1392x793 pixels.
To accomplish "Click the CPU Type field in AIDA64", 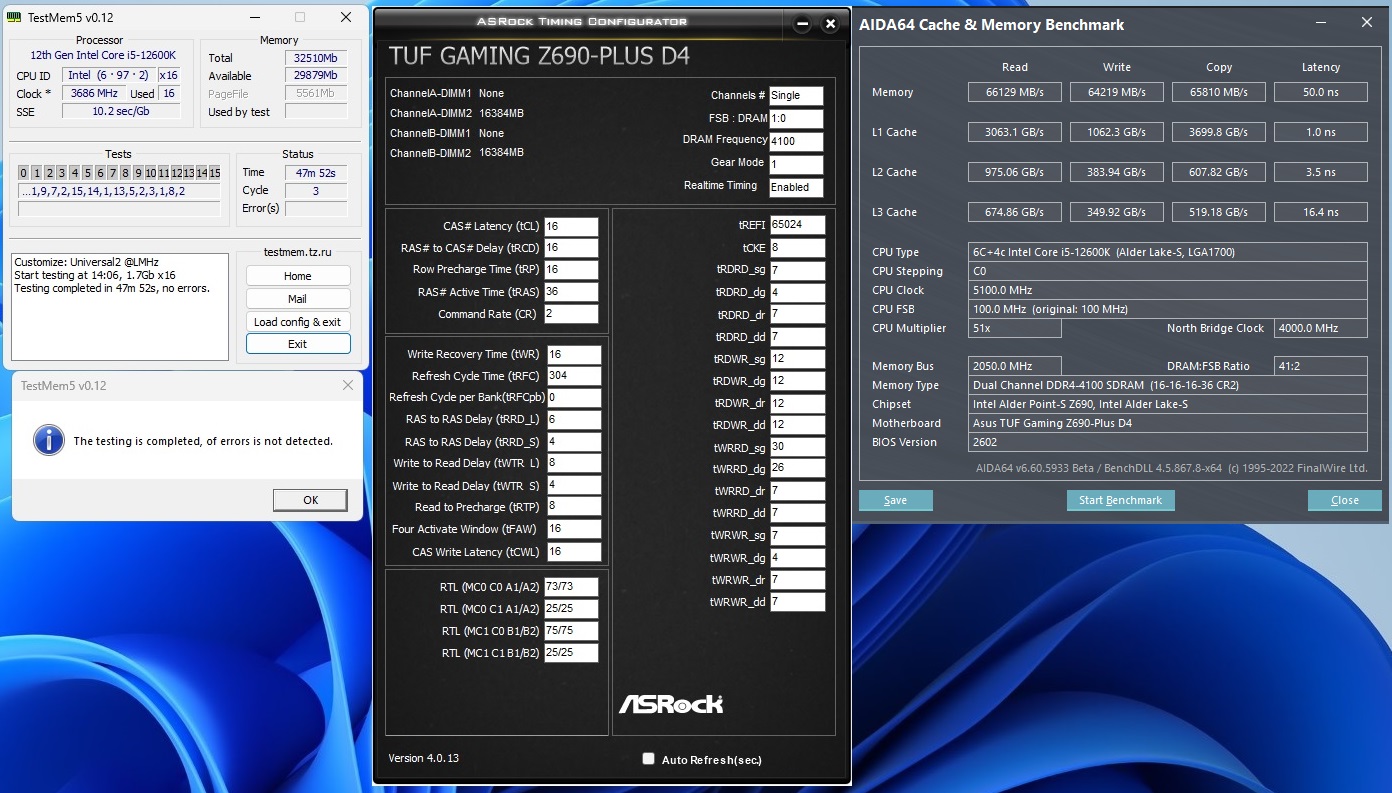I will [x=1167, y=252].
